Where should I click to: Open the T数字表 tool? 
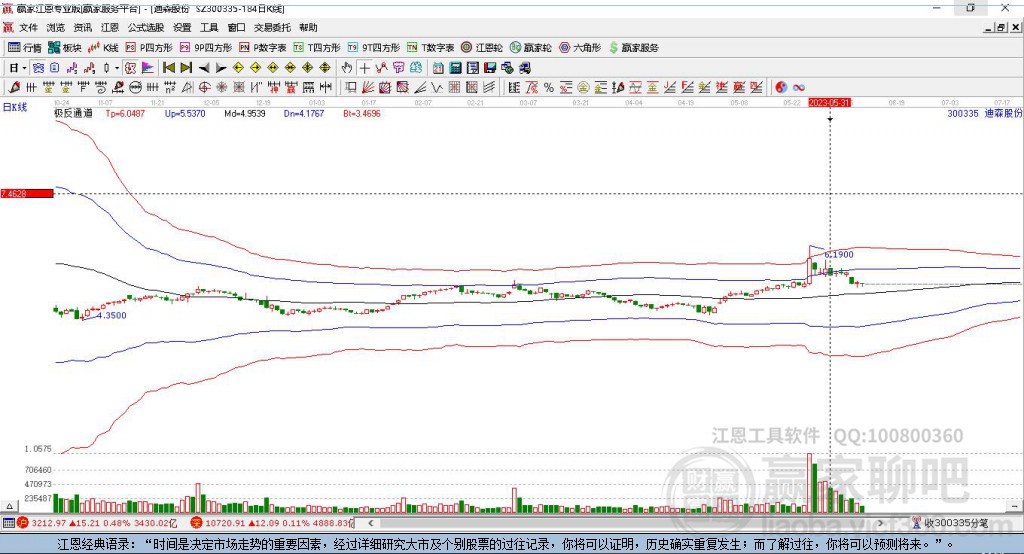click(x=430, y=48)
